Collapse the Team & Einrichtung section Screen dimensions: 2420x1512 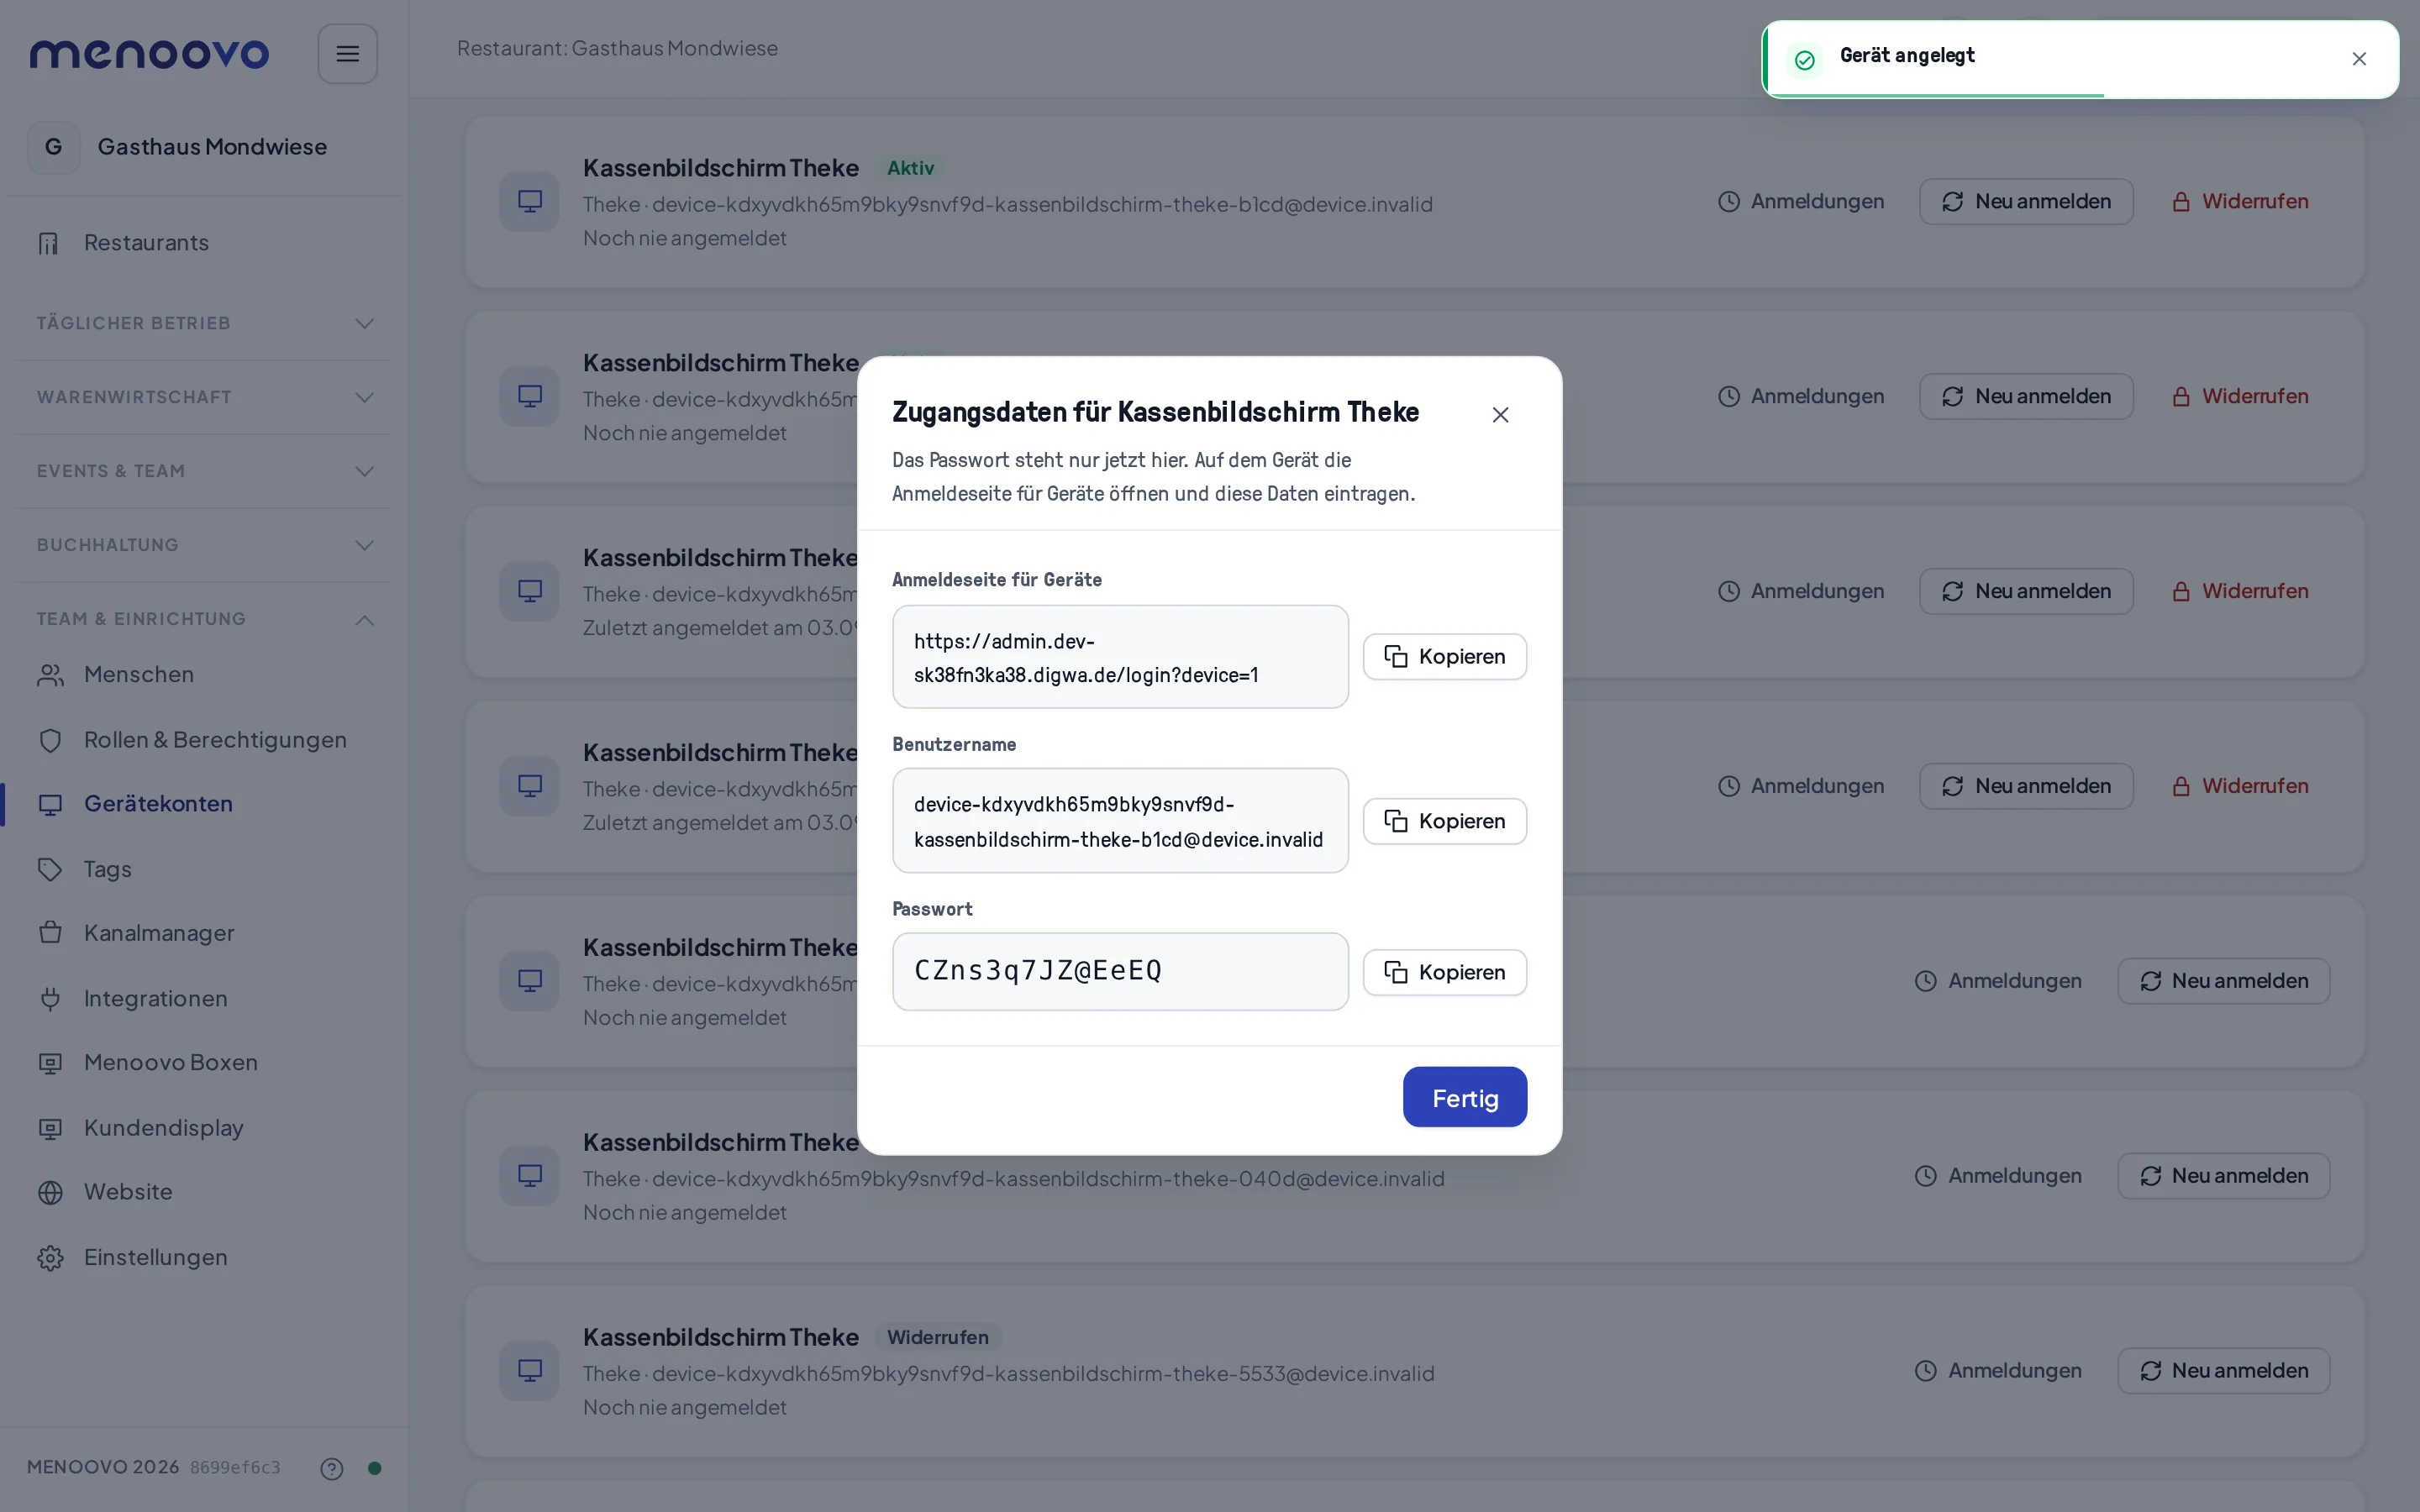click(x=205, y=619)
